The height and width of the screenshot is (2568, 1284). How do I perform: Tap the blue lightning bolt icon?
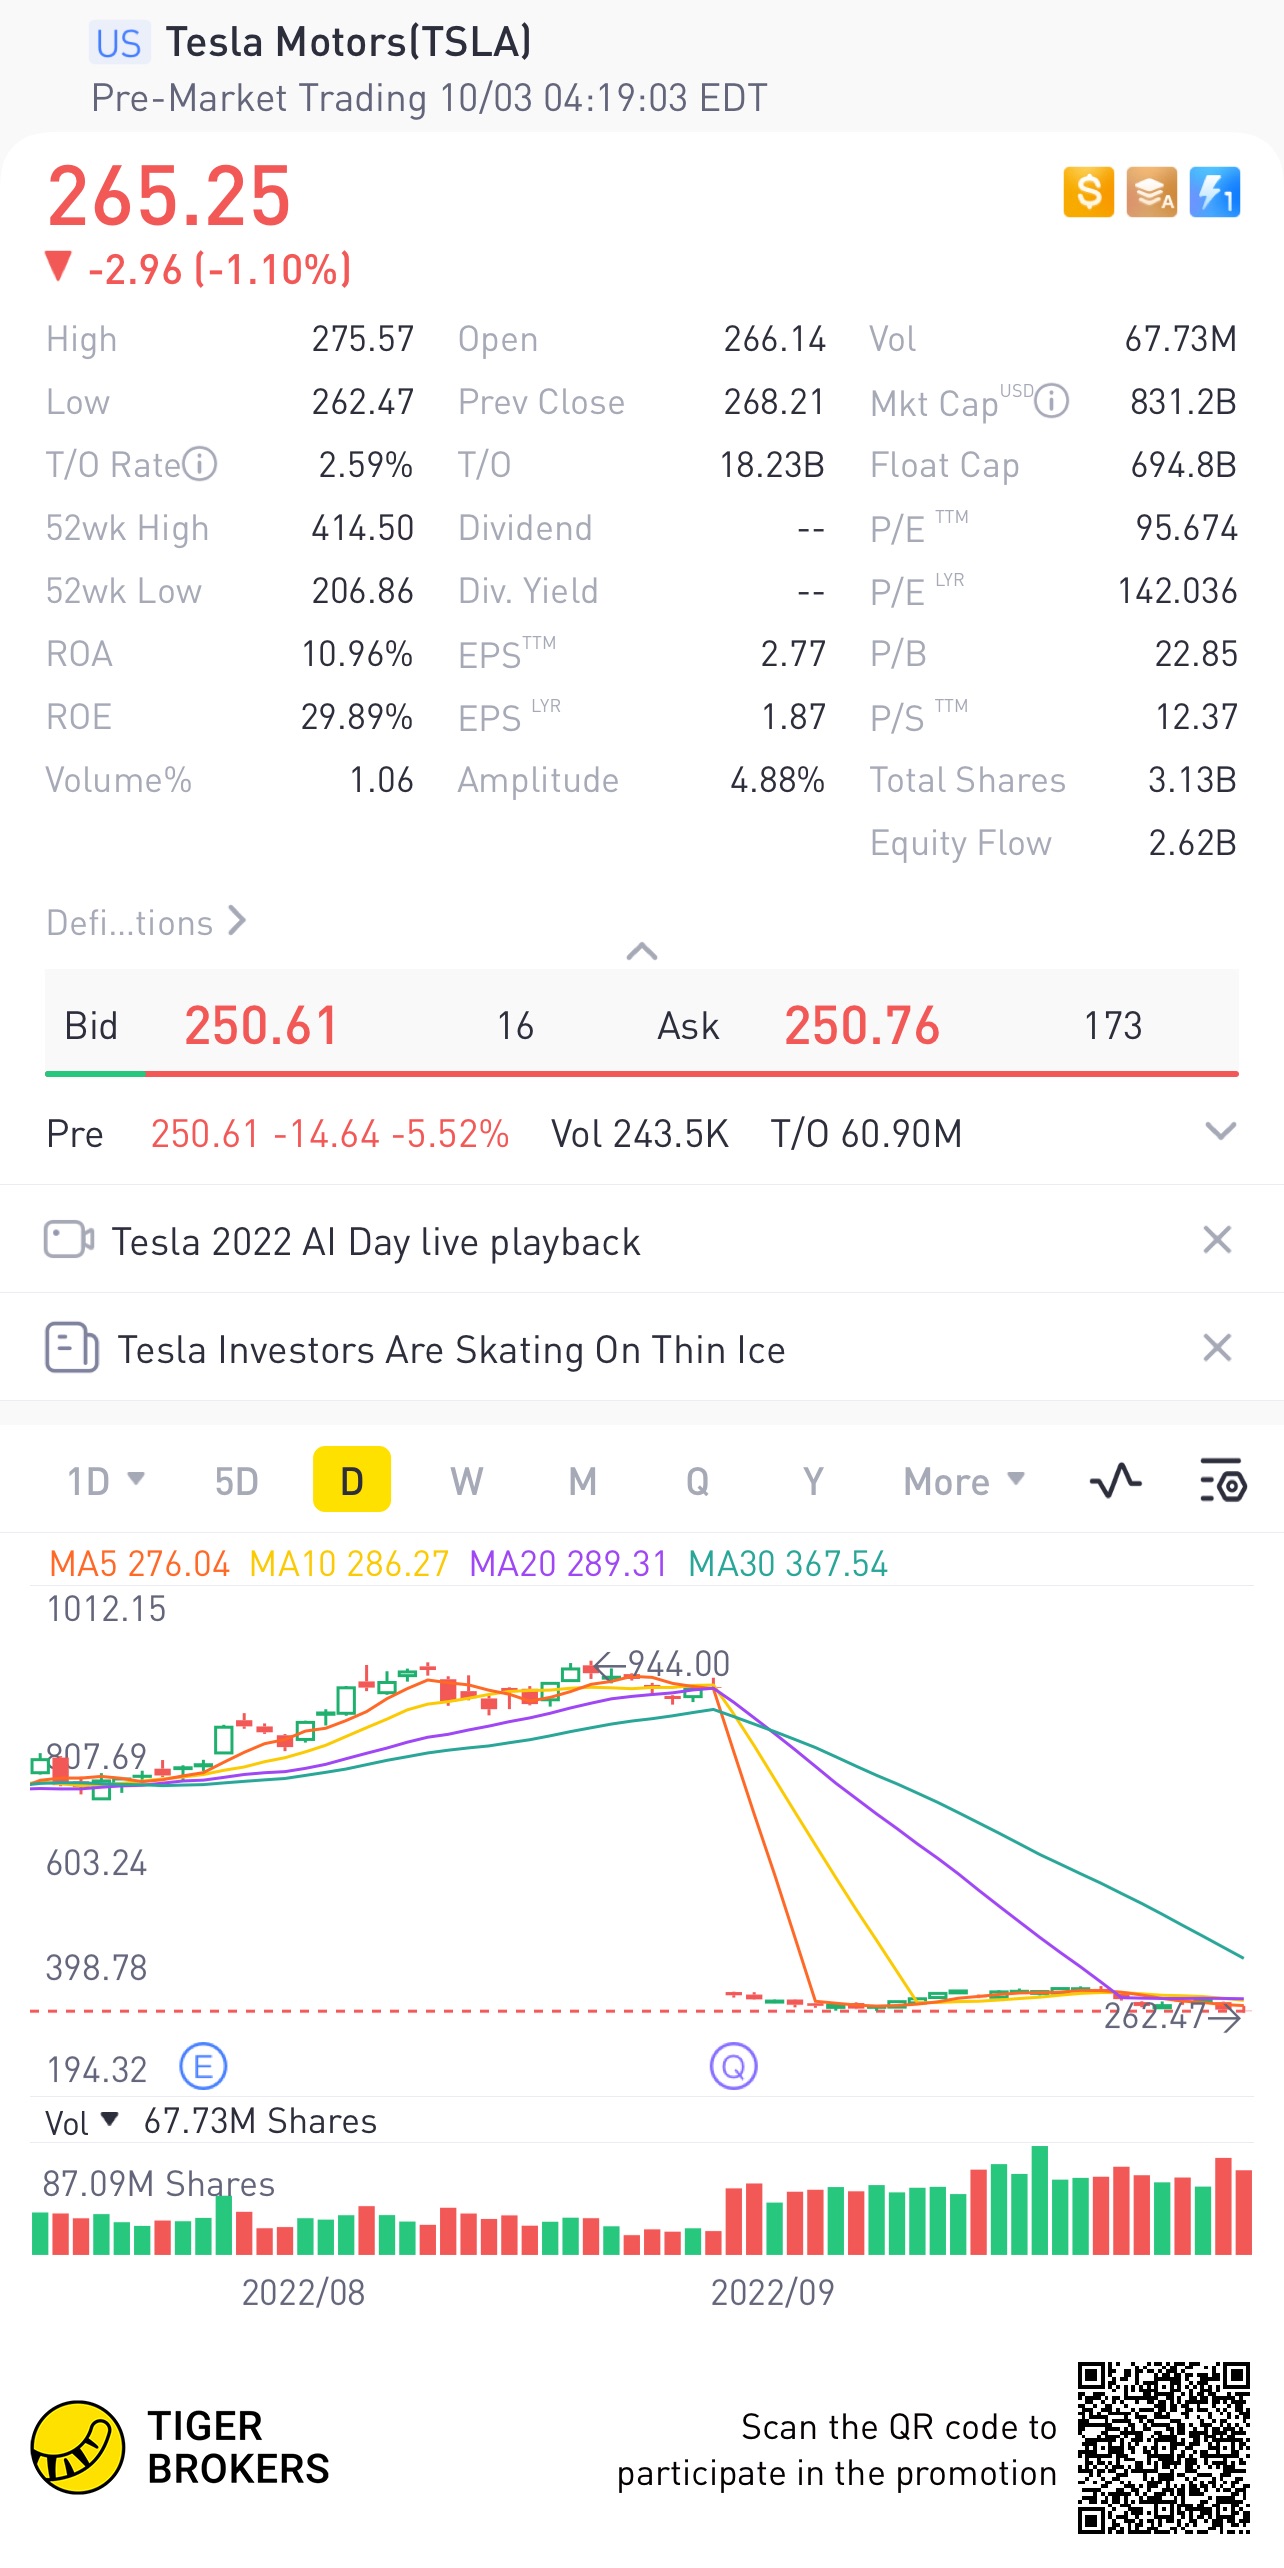(1214, 191)
